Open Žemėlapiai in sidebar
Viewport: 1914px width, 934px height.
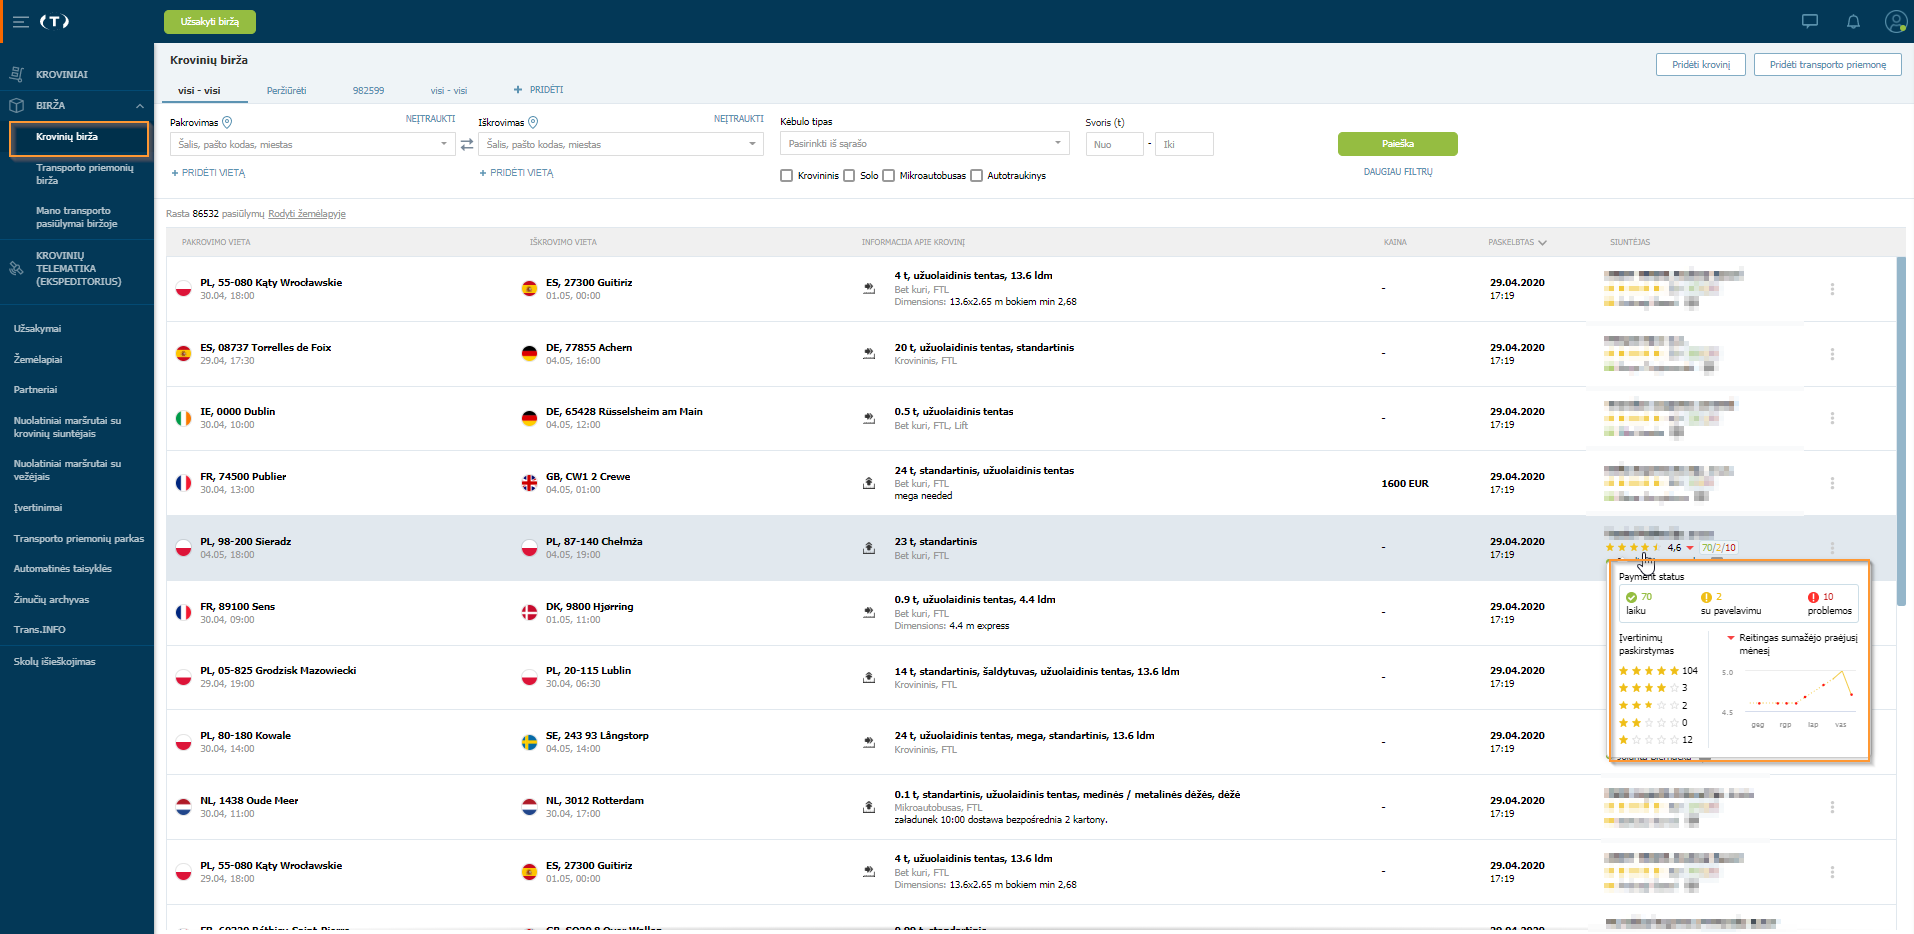(38, 360)
